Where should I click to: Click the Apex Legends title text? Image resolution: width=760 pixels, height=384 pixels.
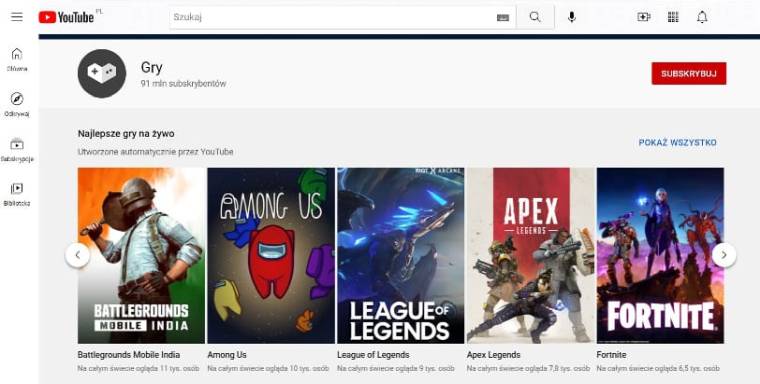tap(493, 355)
